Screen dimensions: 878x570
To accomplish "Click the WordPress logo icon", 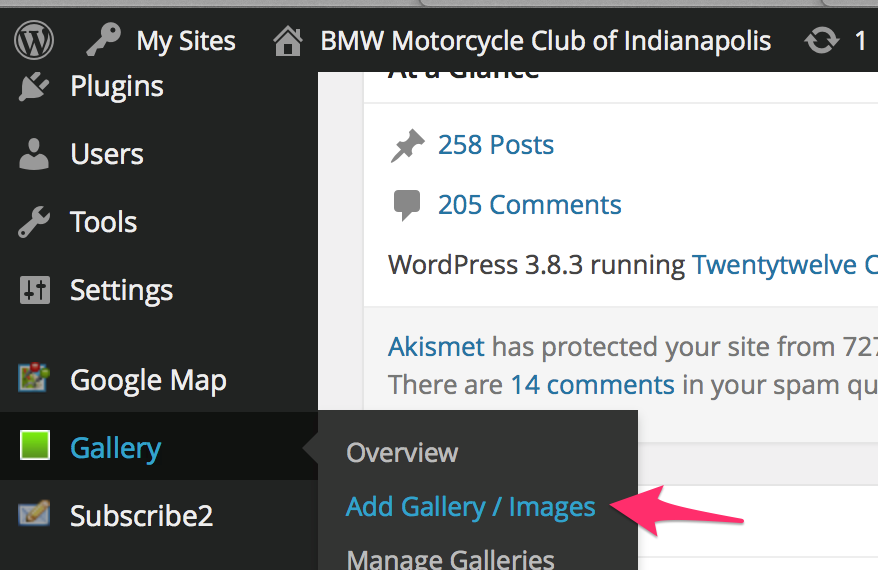I will (34, 40).
